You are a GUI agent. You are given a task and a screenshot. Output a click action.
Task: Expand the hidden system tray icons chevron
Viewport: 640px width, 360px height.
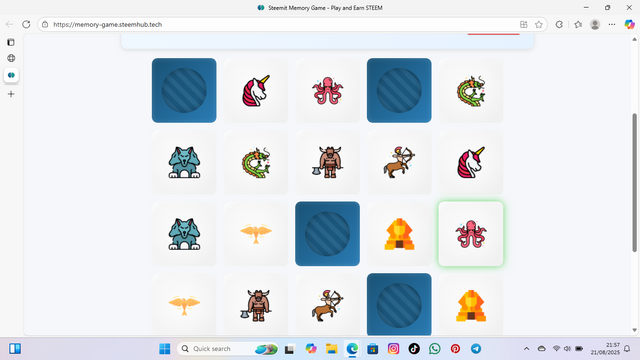pos(527,349)
